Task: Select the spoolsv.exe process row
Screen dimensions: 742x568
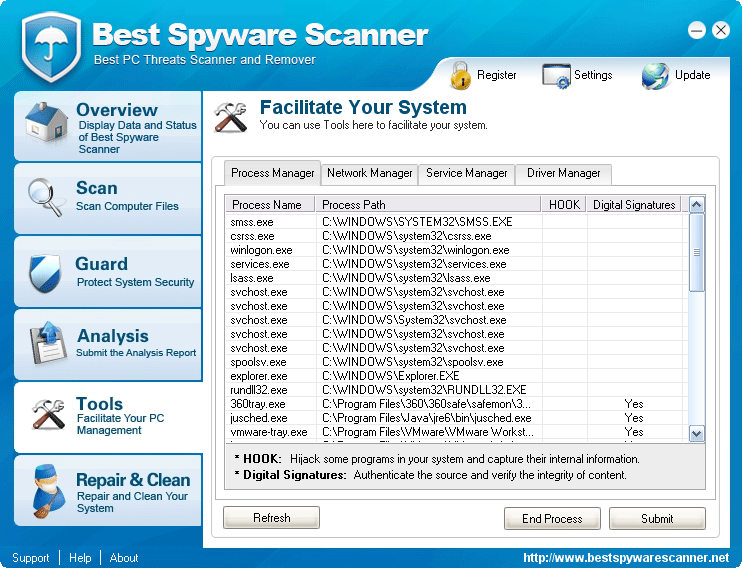Action: (456, 362)
